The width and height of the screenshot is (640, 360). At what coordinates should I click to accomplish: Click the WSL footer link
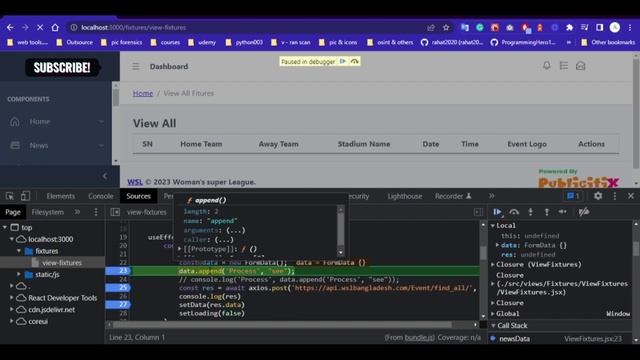click(135, 182)
